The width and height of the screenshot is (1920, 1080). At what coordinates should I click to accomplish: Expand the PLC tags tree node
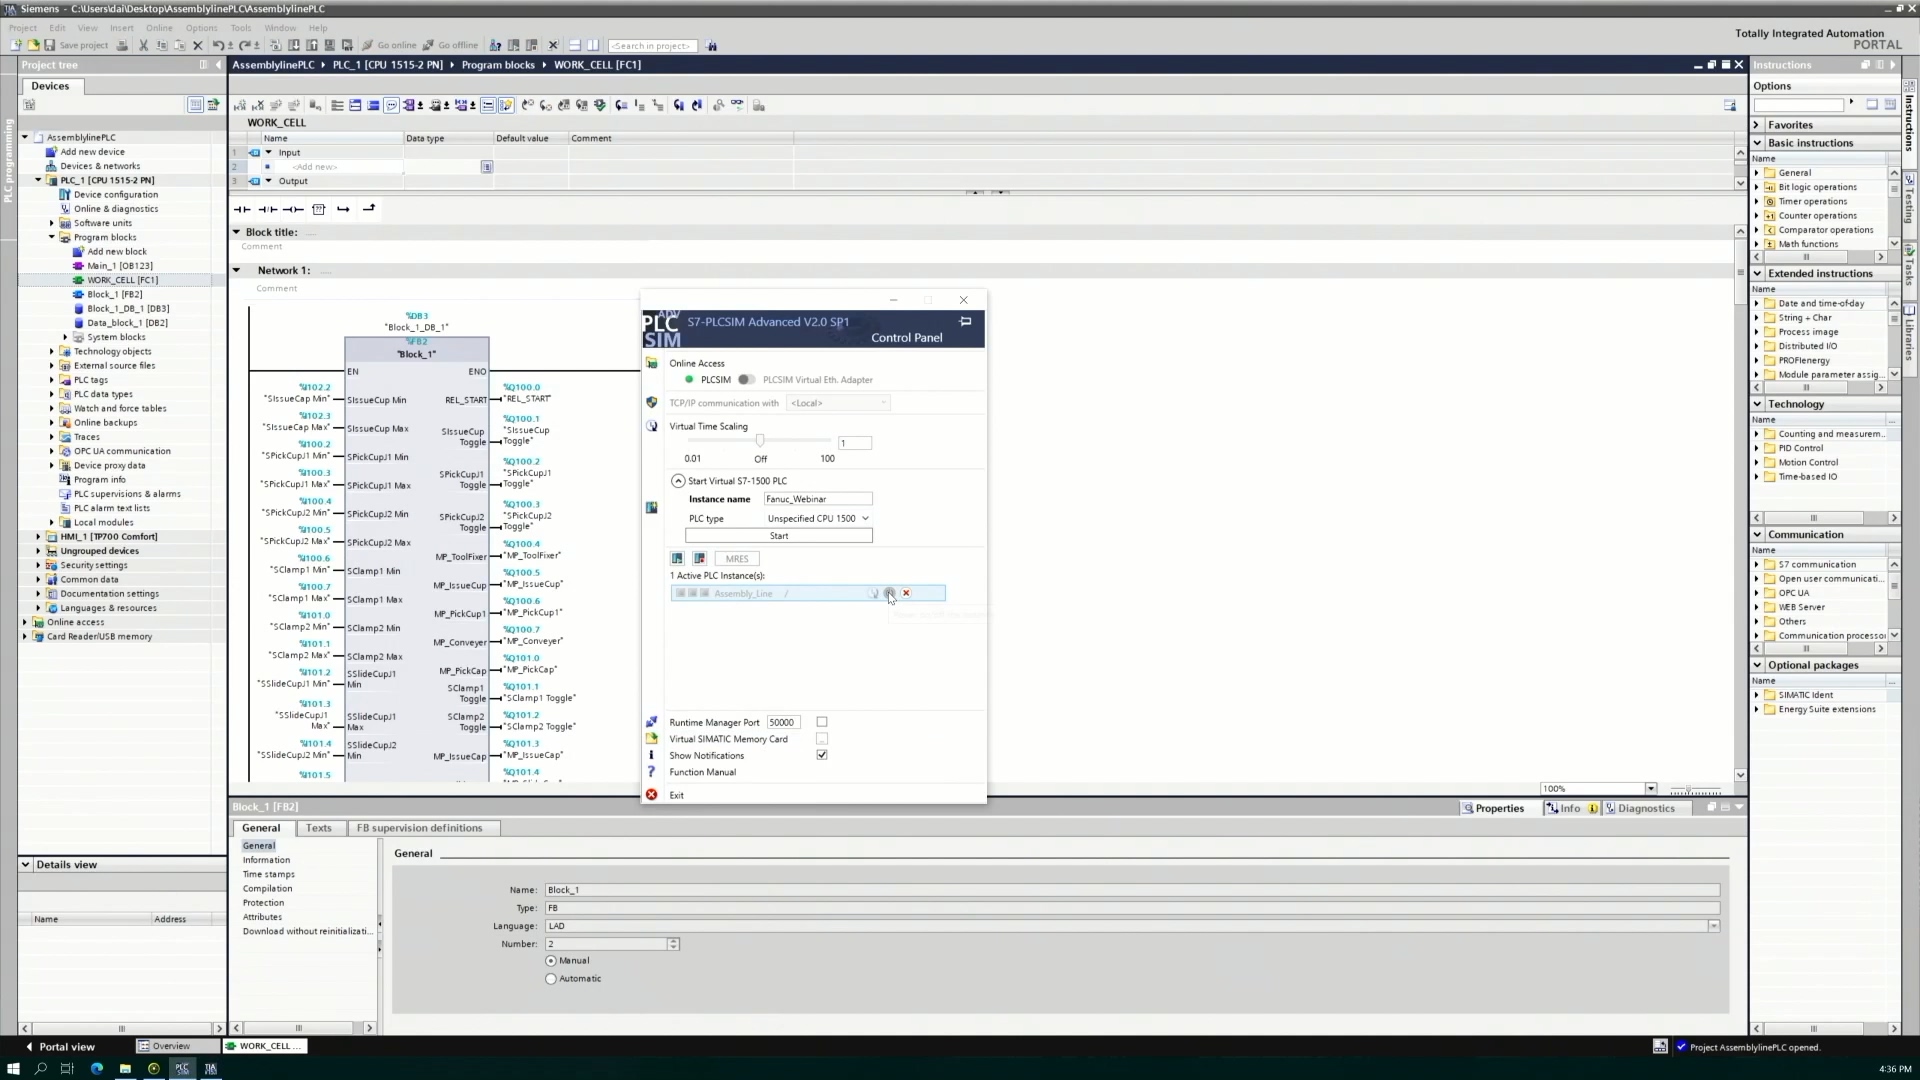52,380
